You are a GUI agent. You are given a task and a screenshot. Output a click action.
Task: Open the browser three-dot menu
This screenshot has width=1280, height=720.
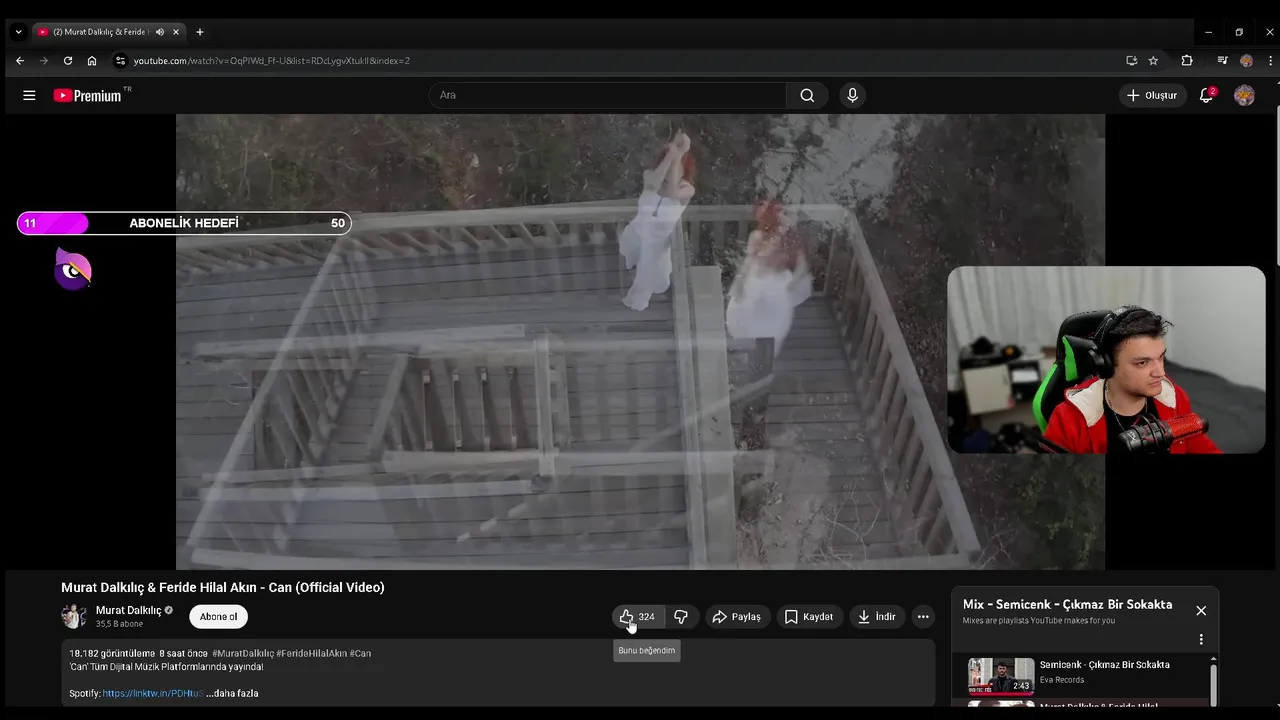(1270, 61)
